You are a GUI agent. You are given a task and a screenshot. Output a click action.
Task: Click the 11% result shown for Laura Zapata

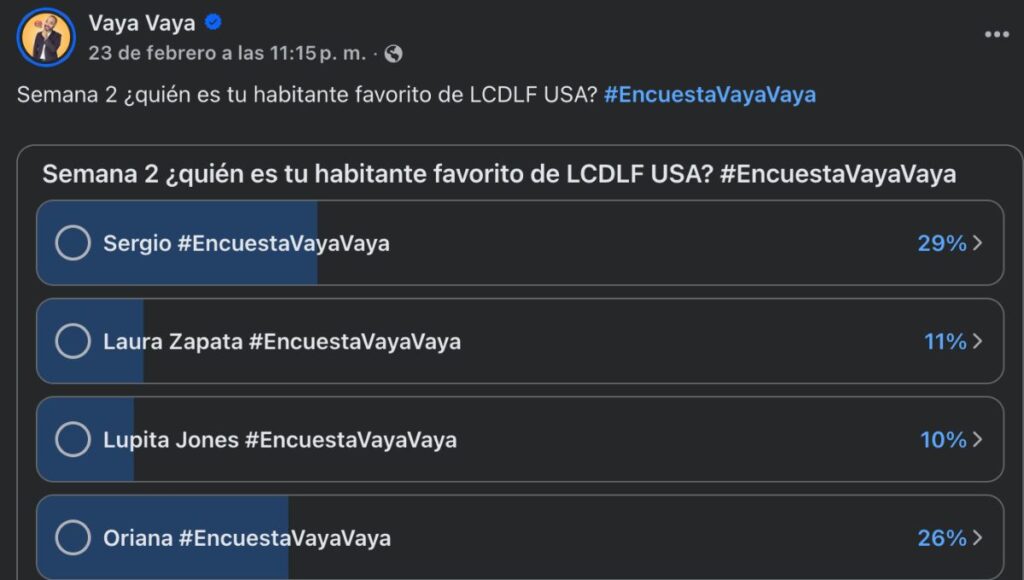click(942, 341)
